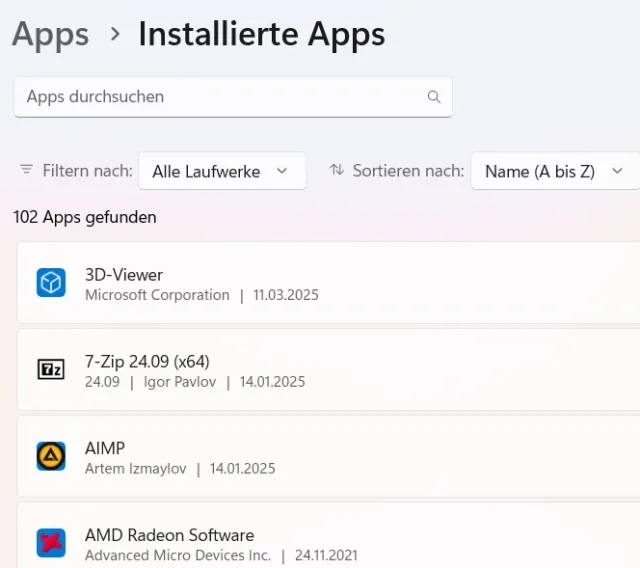Click the AIMP app icon
The image size is (640, 568).
pos(51,456)
